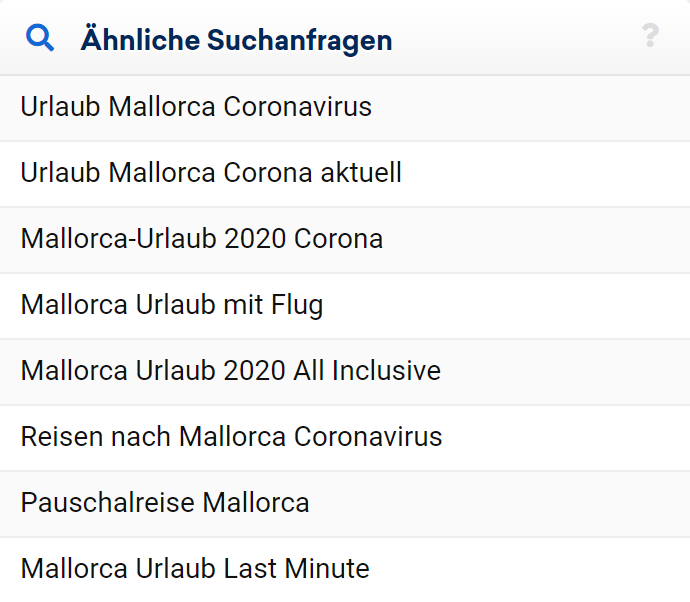690x602 pixels.
Task: Open "Urlaub Mallorca Coronavirus" suggestion
Action: coord(196,107)
